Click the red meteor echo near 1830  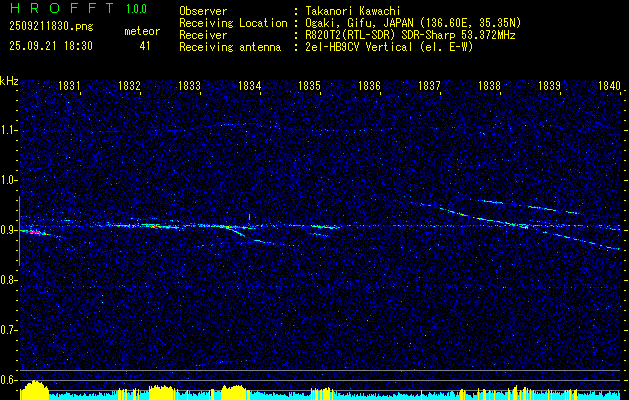[34, 232]
